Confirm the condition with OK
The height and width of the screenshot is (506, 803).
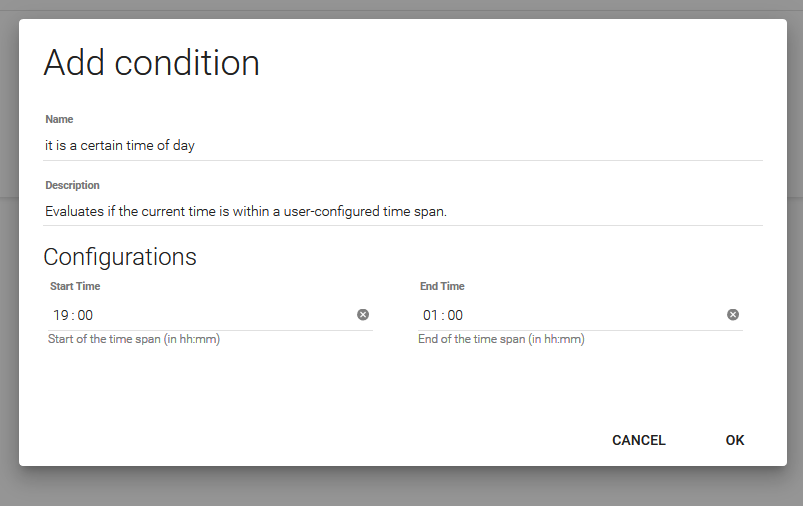735,440
